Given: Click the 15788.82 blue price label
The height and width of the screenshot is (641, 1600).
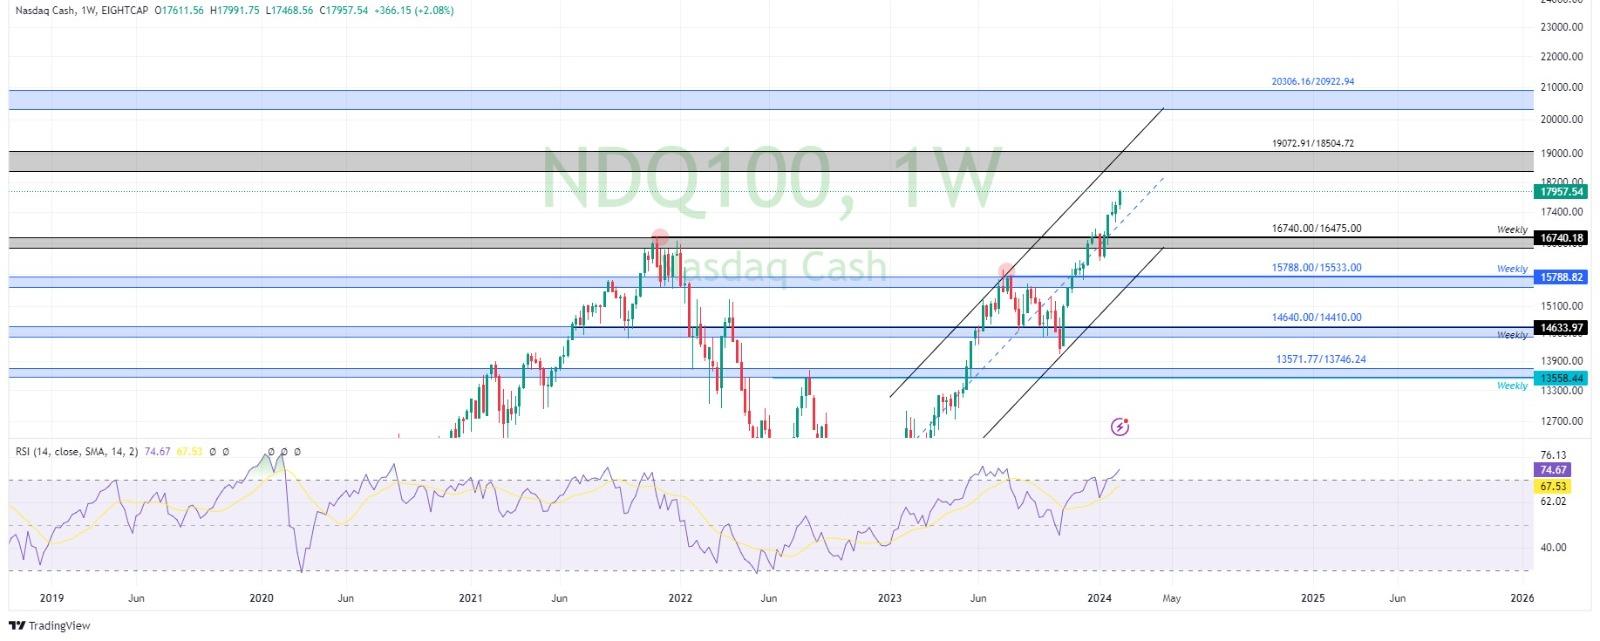Looking at the screenshot, I should pos(1561,277).
